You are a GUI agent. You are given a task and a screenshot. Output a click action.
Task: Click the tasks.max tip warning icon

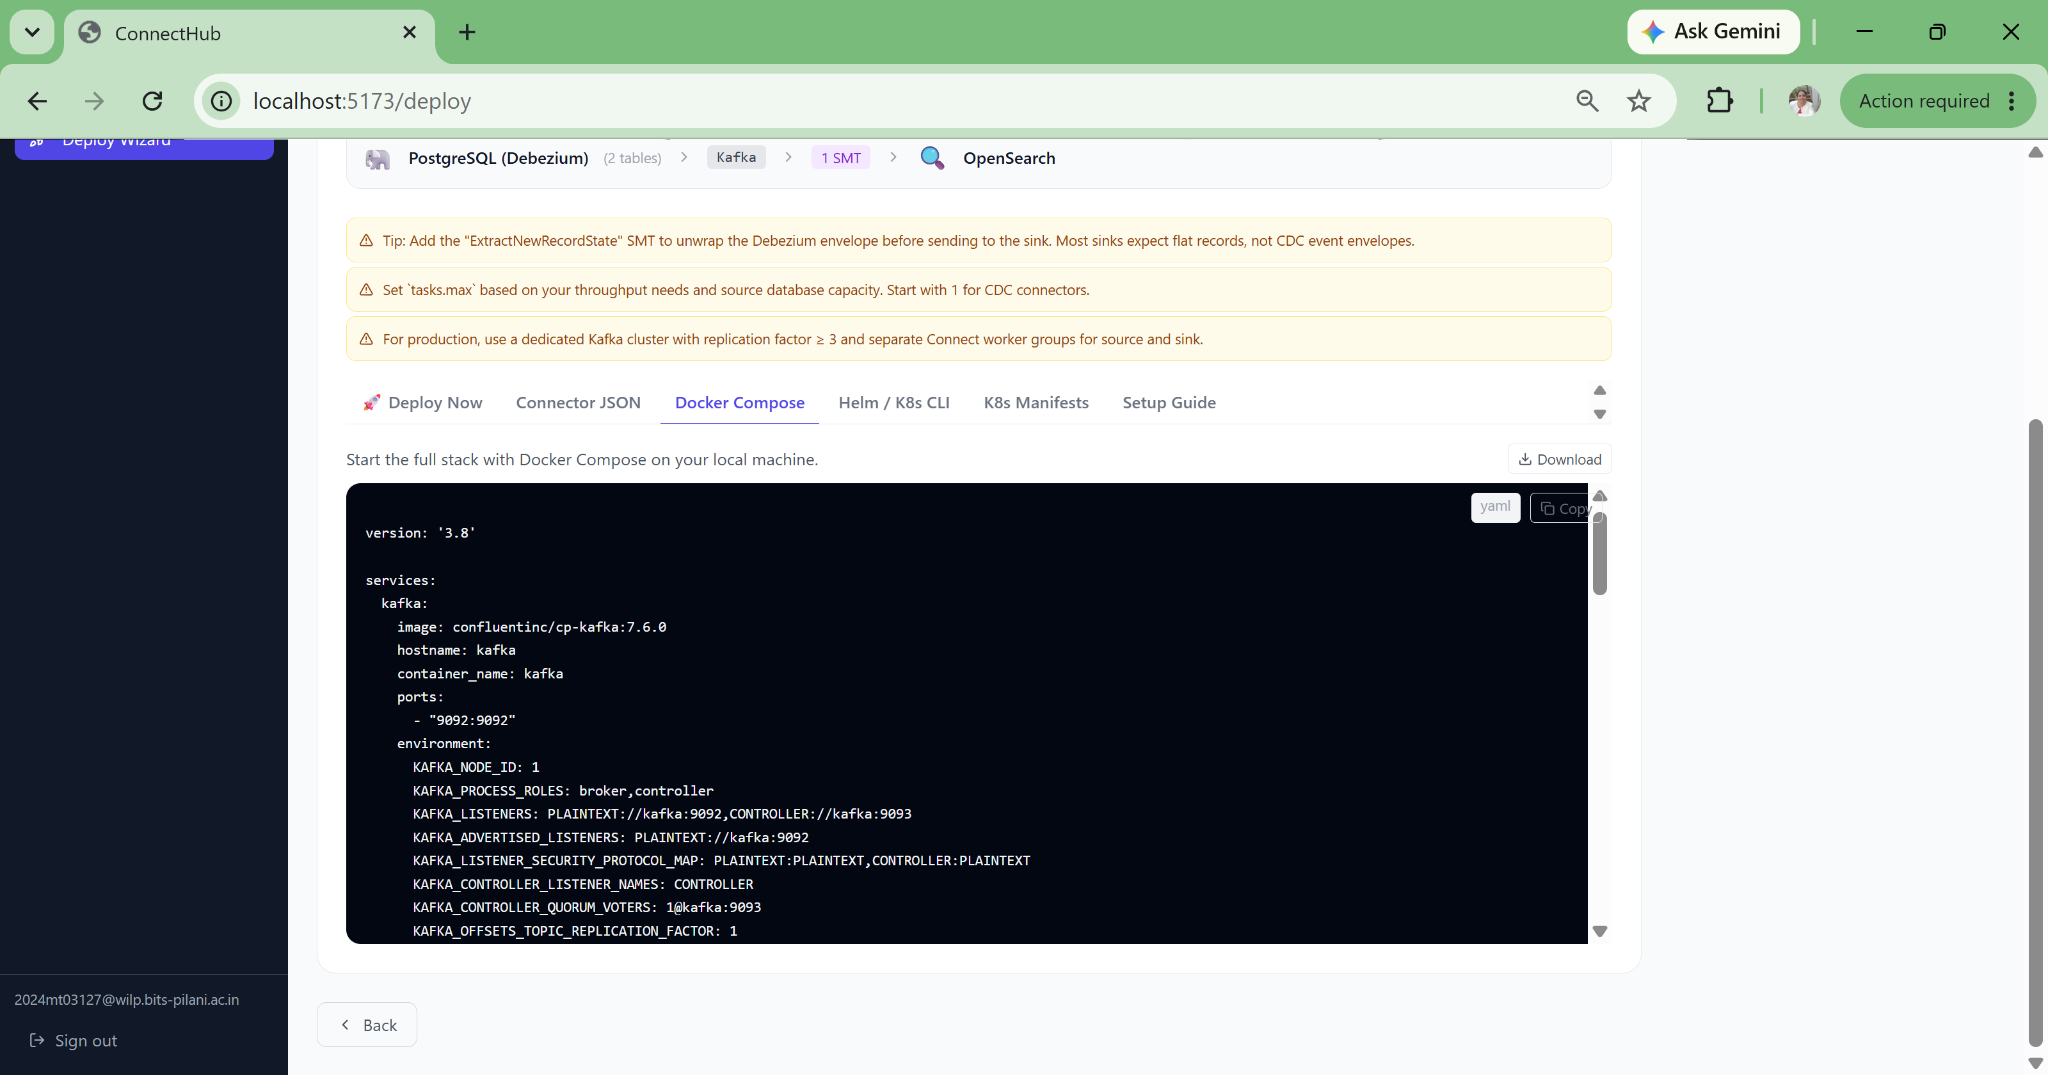(366, 290)
